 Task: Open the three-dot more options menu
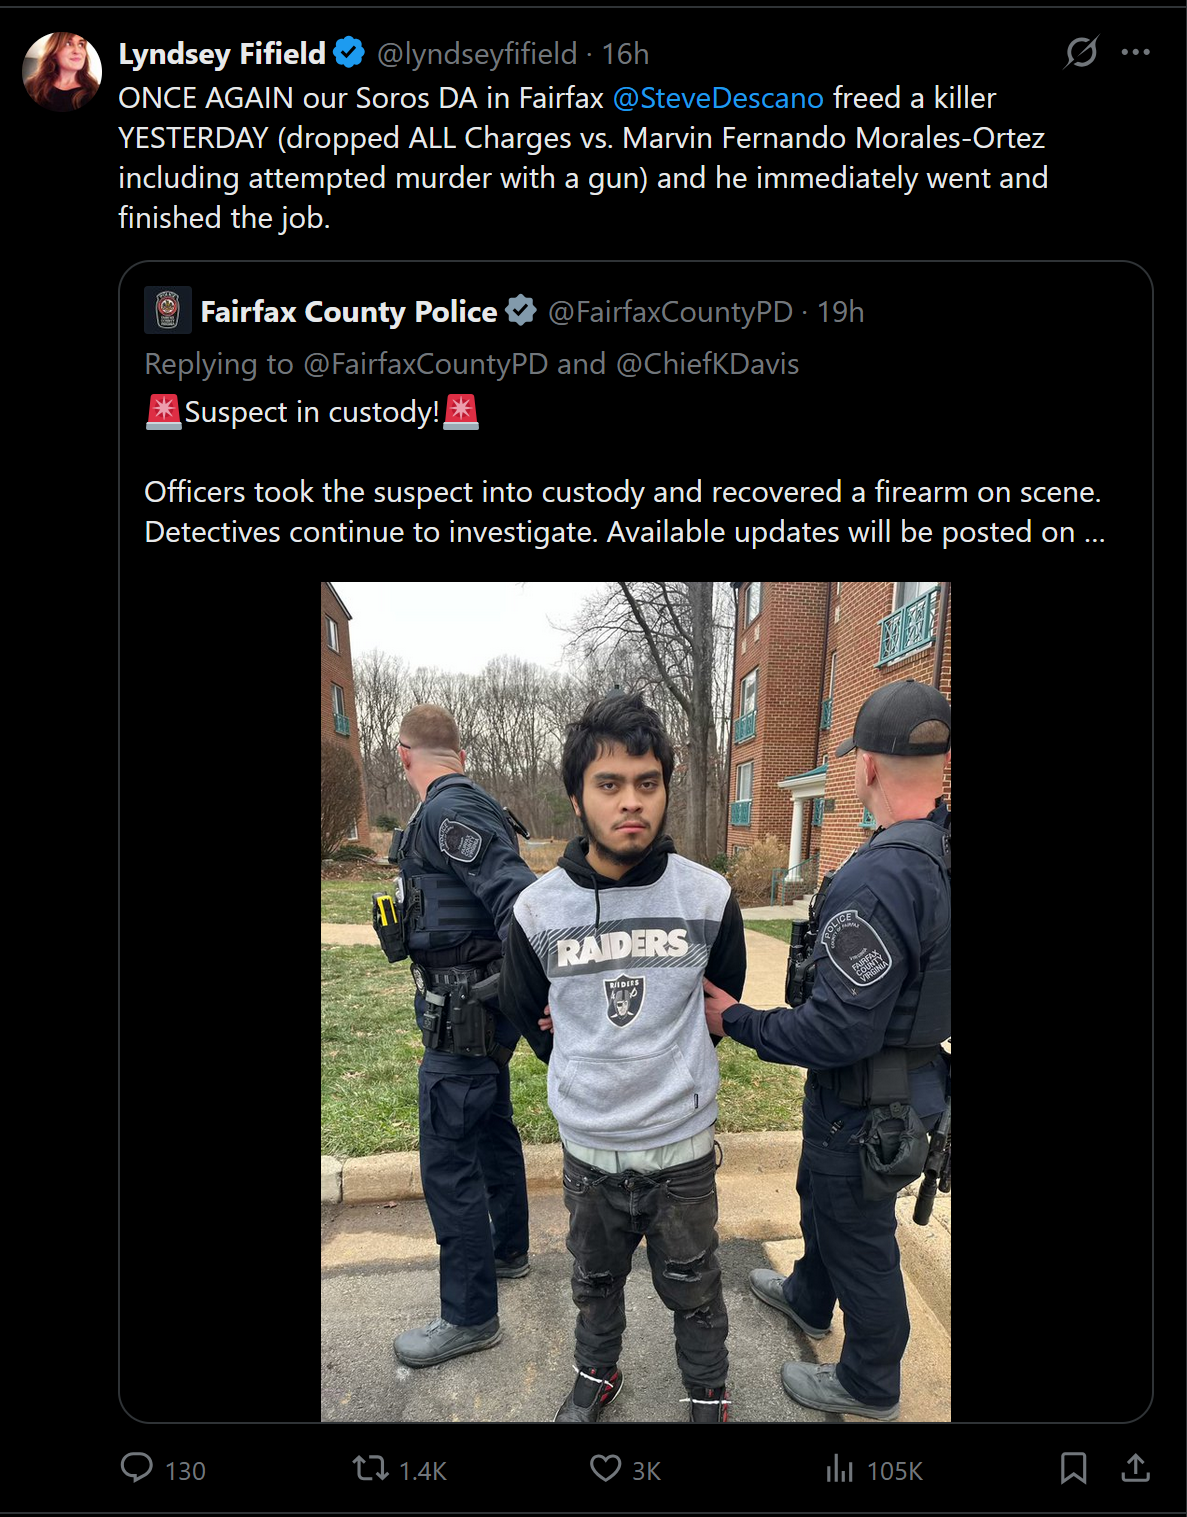point(1135,52)
